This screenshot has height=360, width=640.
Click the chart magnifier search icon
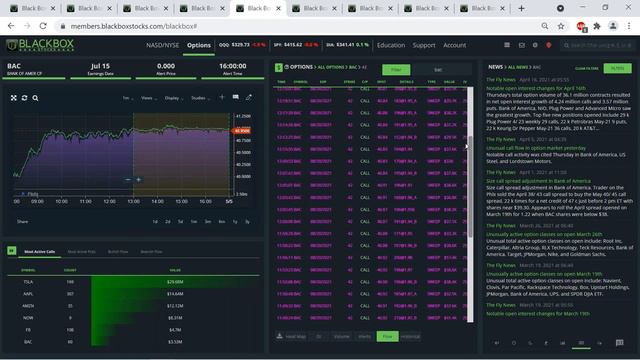click(x=36, y=98)
